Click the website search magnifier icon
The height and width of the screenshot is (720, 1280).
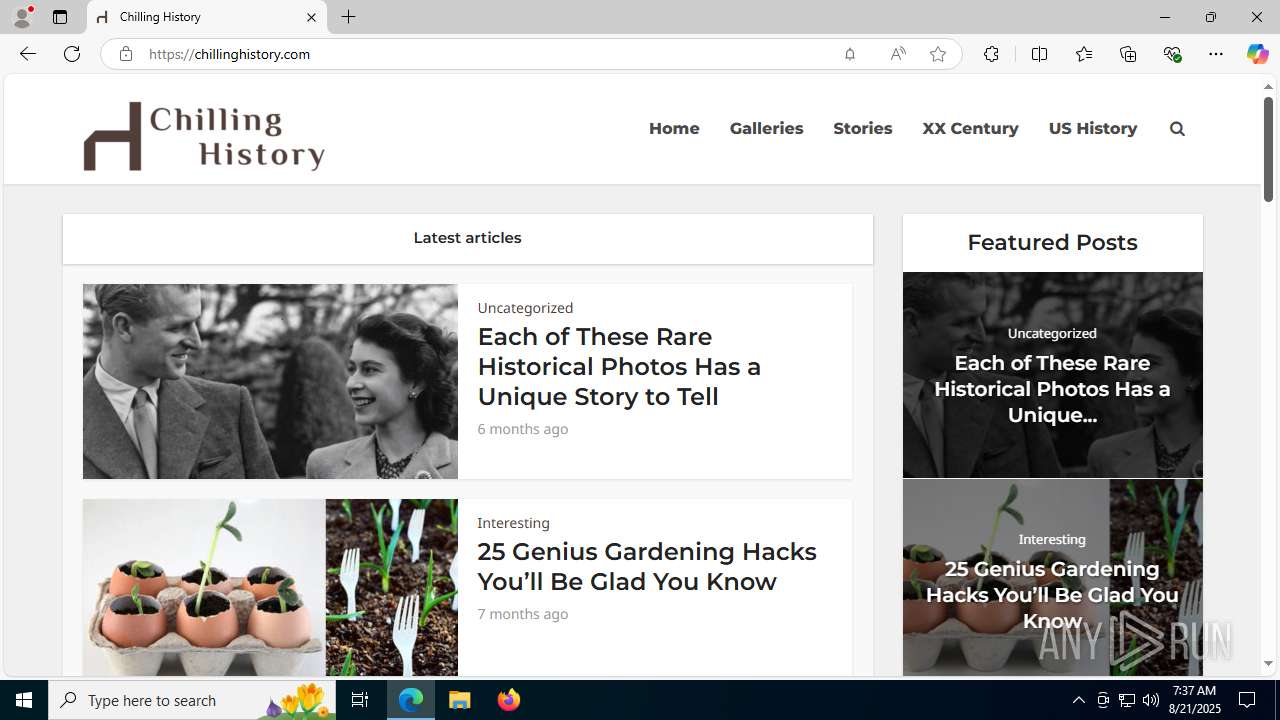[x=1177, y=128]
